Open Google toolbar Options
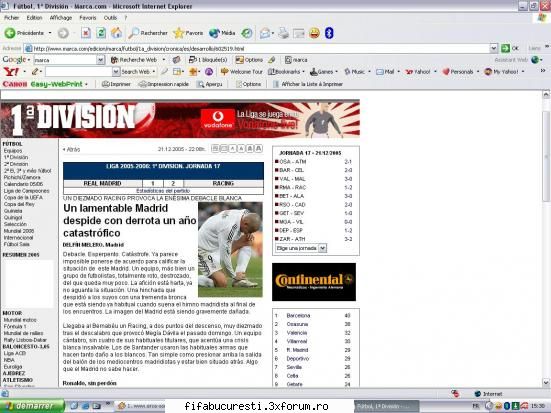This screenshot has width=551, height=413. tap(249, 60)
